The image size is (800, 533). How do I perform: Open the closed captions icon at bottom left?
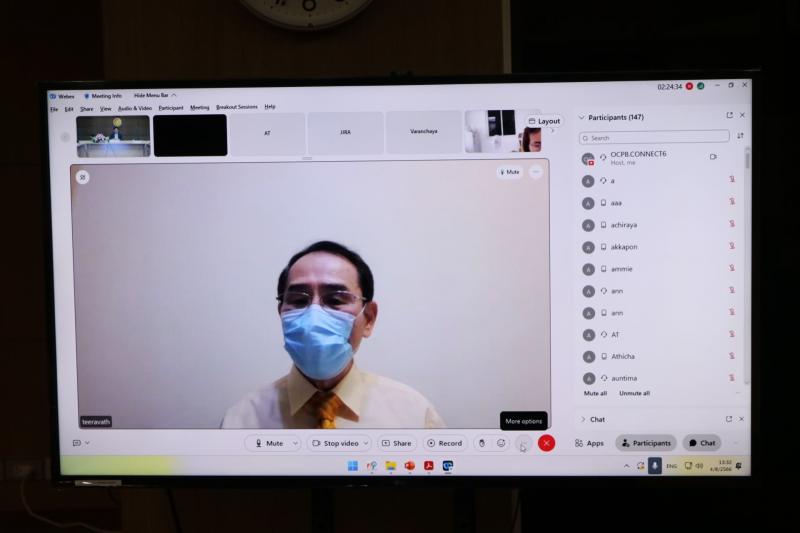[x=76, y=443]
